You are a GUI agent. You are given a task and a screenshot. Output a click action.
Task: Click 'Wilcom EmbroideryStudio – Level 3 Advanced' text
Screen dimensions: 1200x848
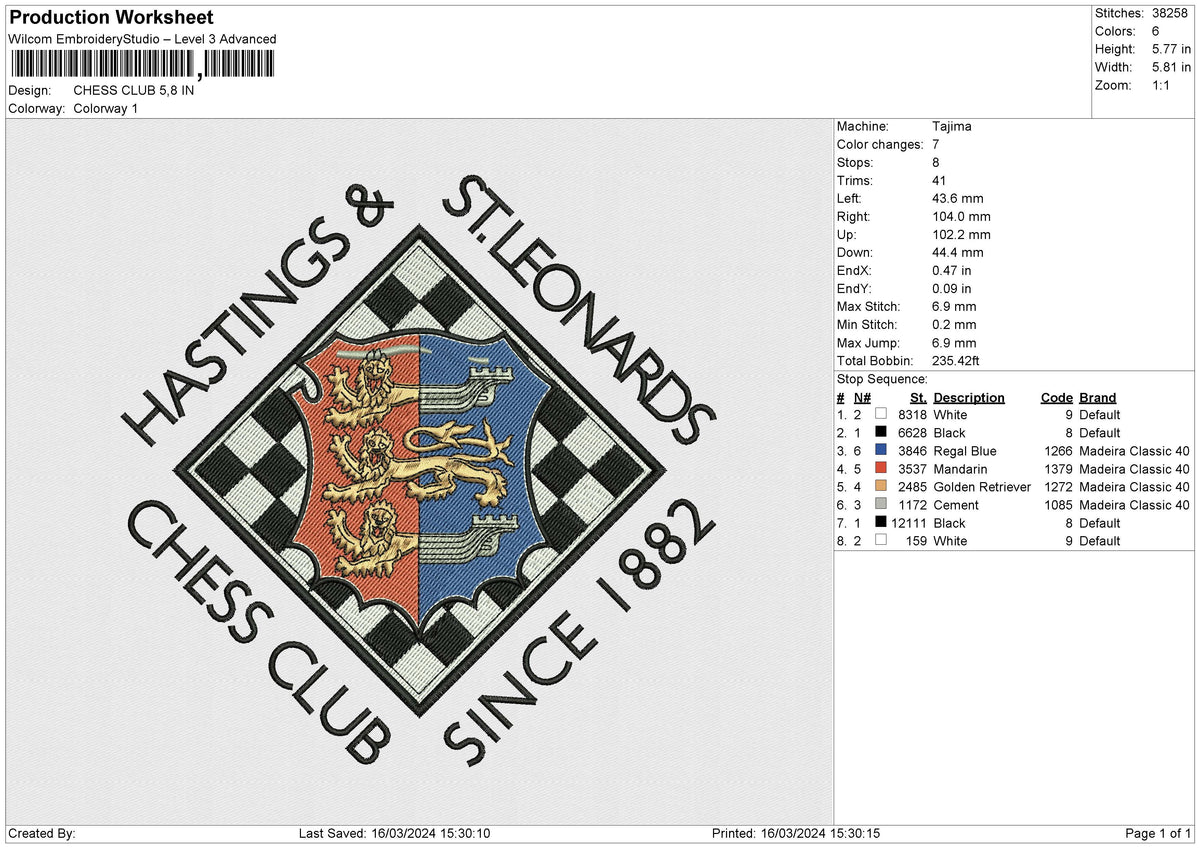pyautogui.click(x=142, y=39)
